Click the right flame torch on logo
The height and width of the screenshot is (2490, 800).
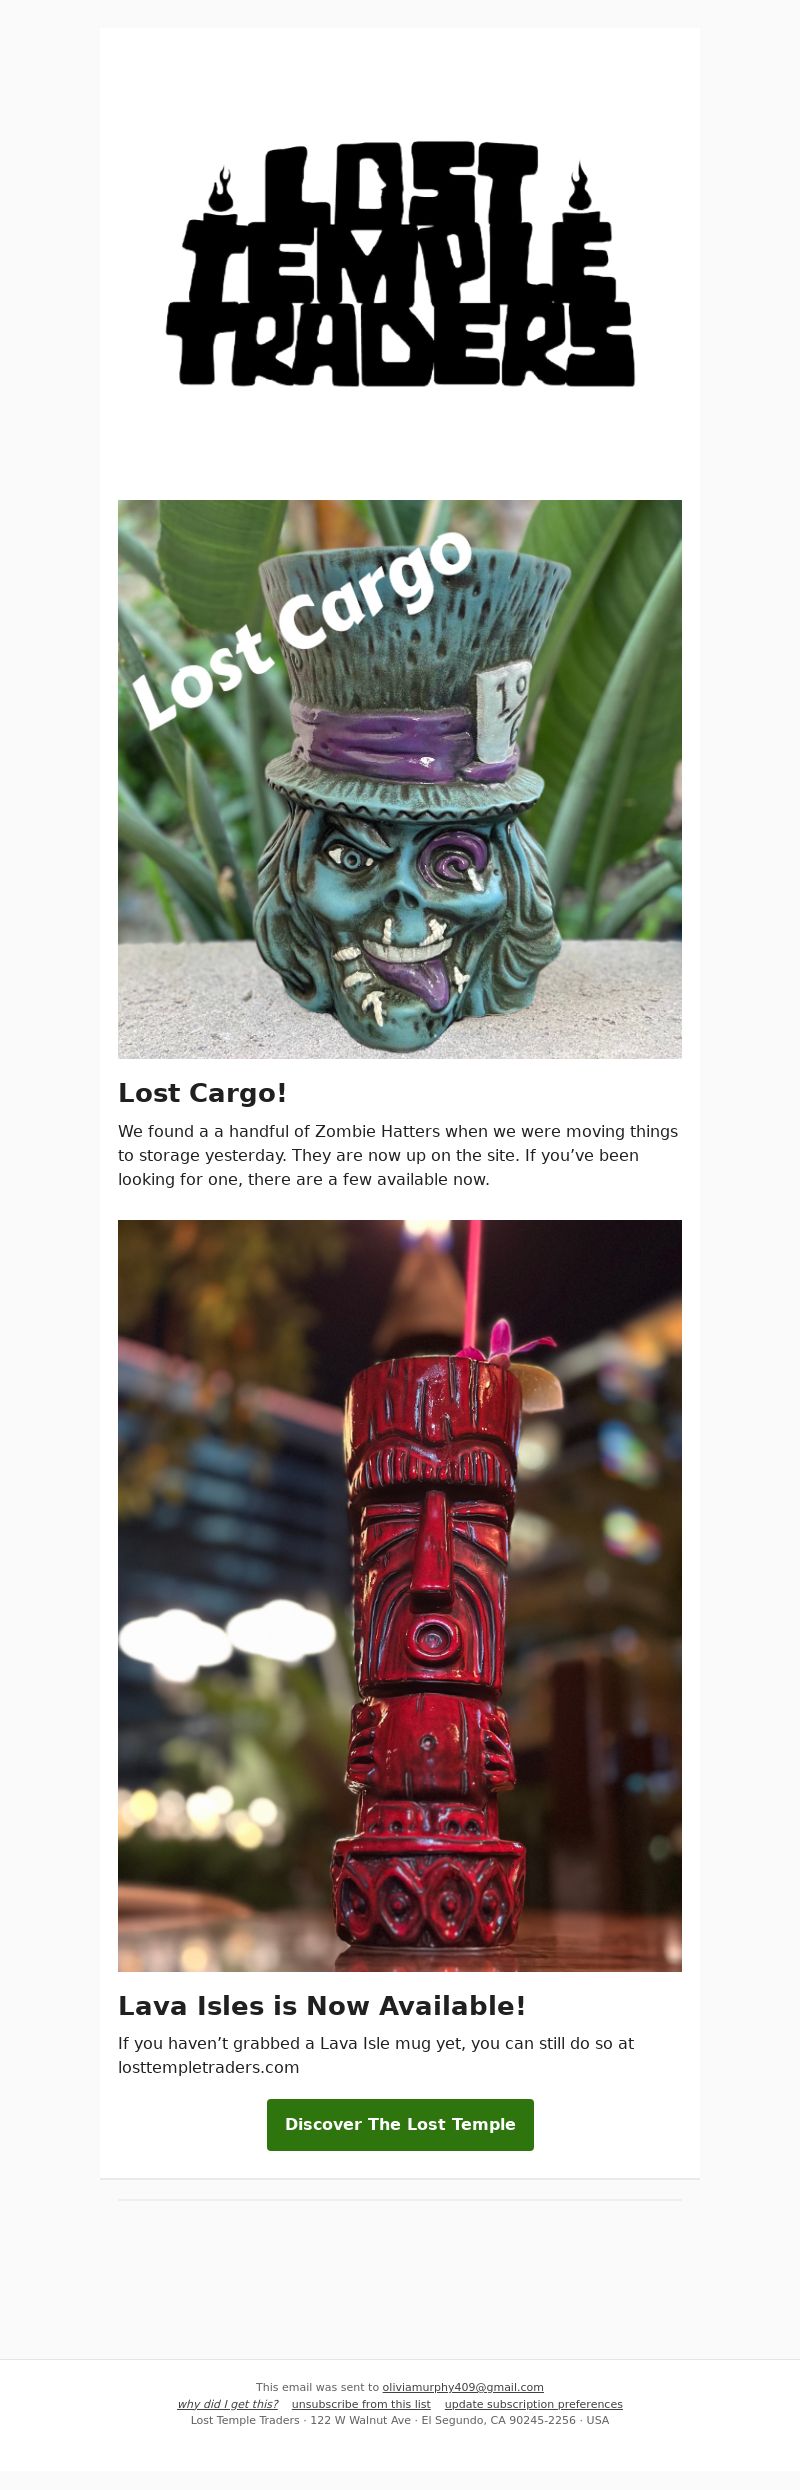(x=579, y=188)
